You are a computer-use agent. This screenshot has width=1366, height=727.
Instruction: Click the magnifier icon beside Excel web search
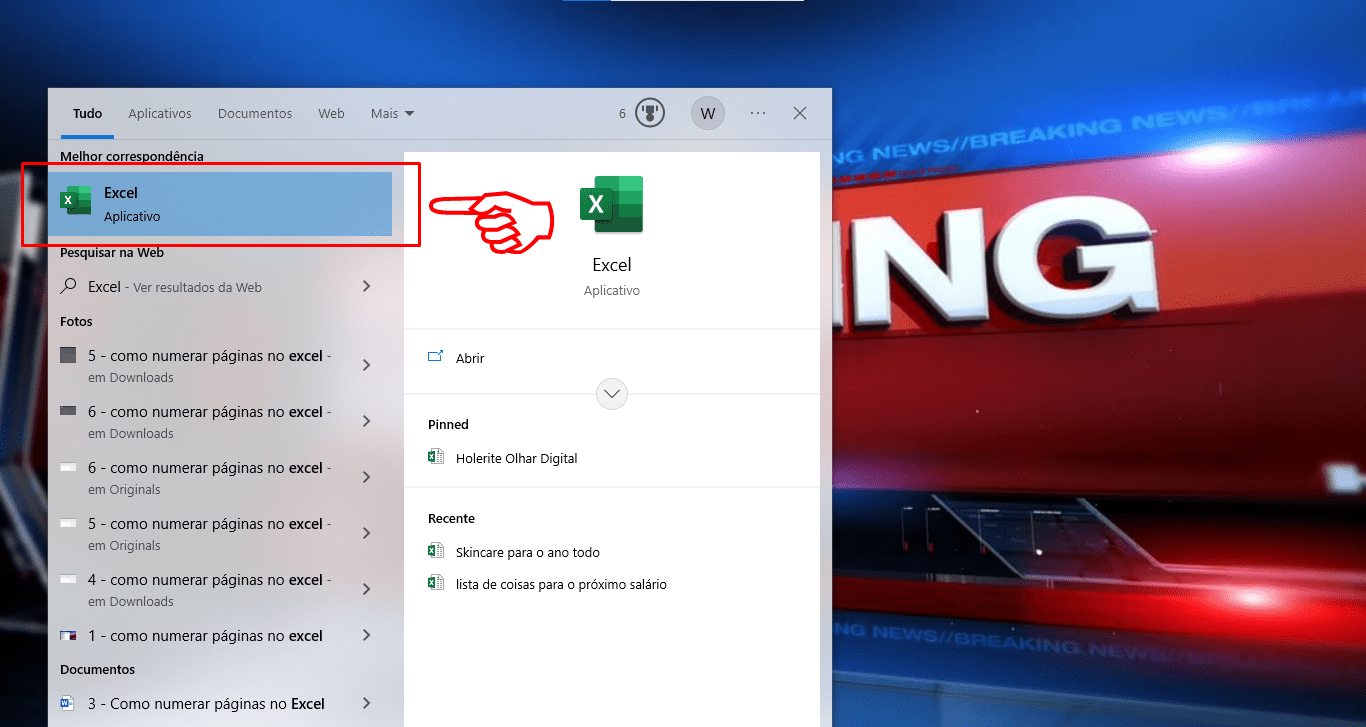[x=68, y=286]
